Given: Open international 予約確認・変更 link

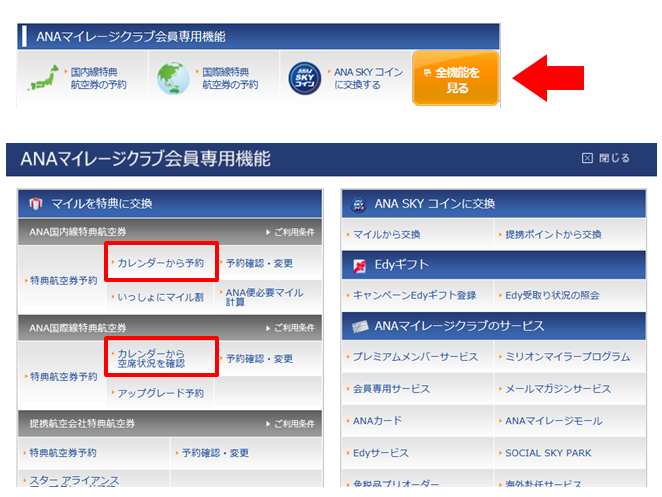Looking at the screenshot, I should (x=259, y=358).
